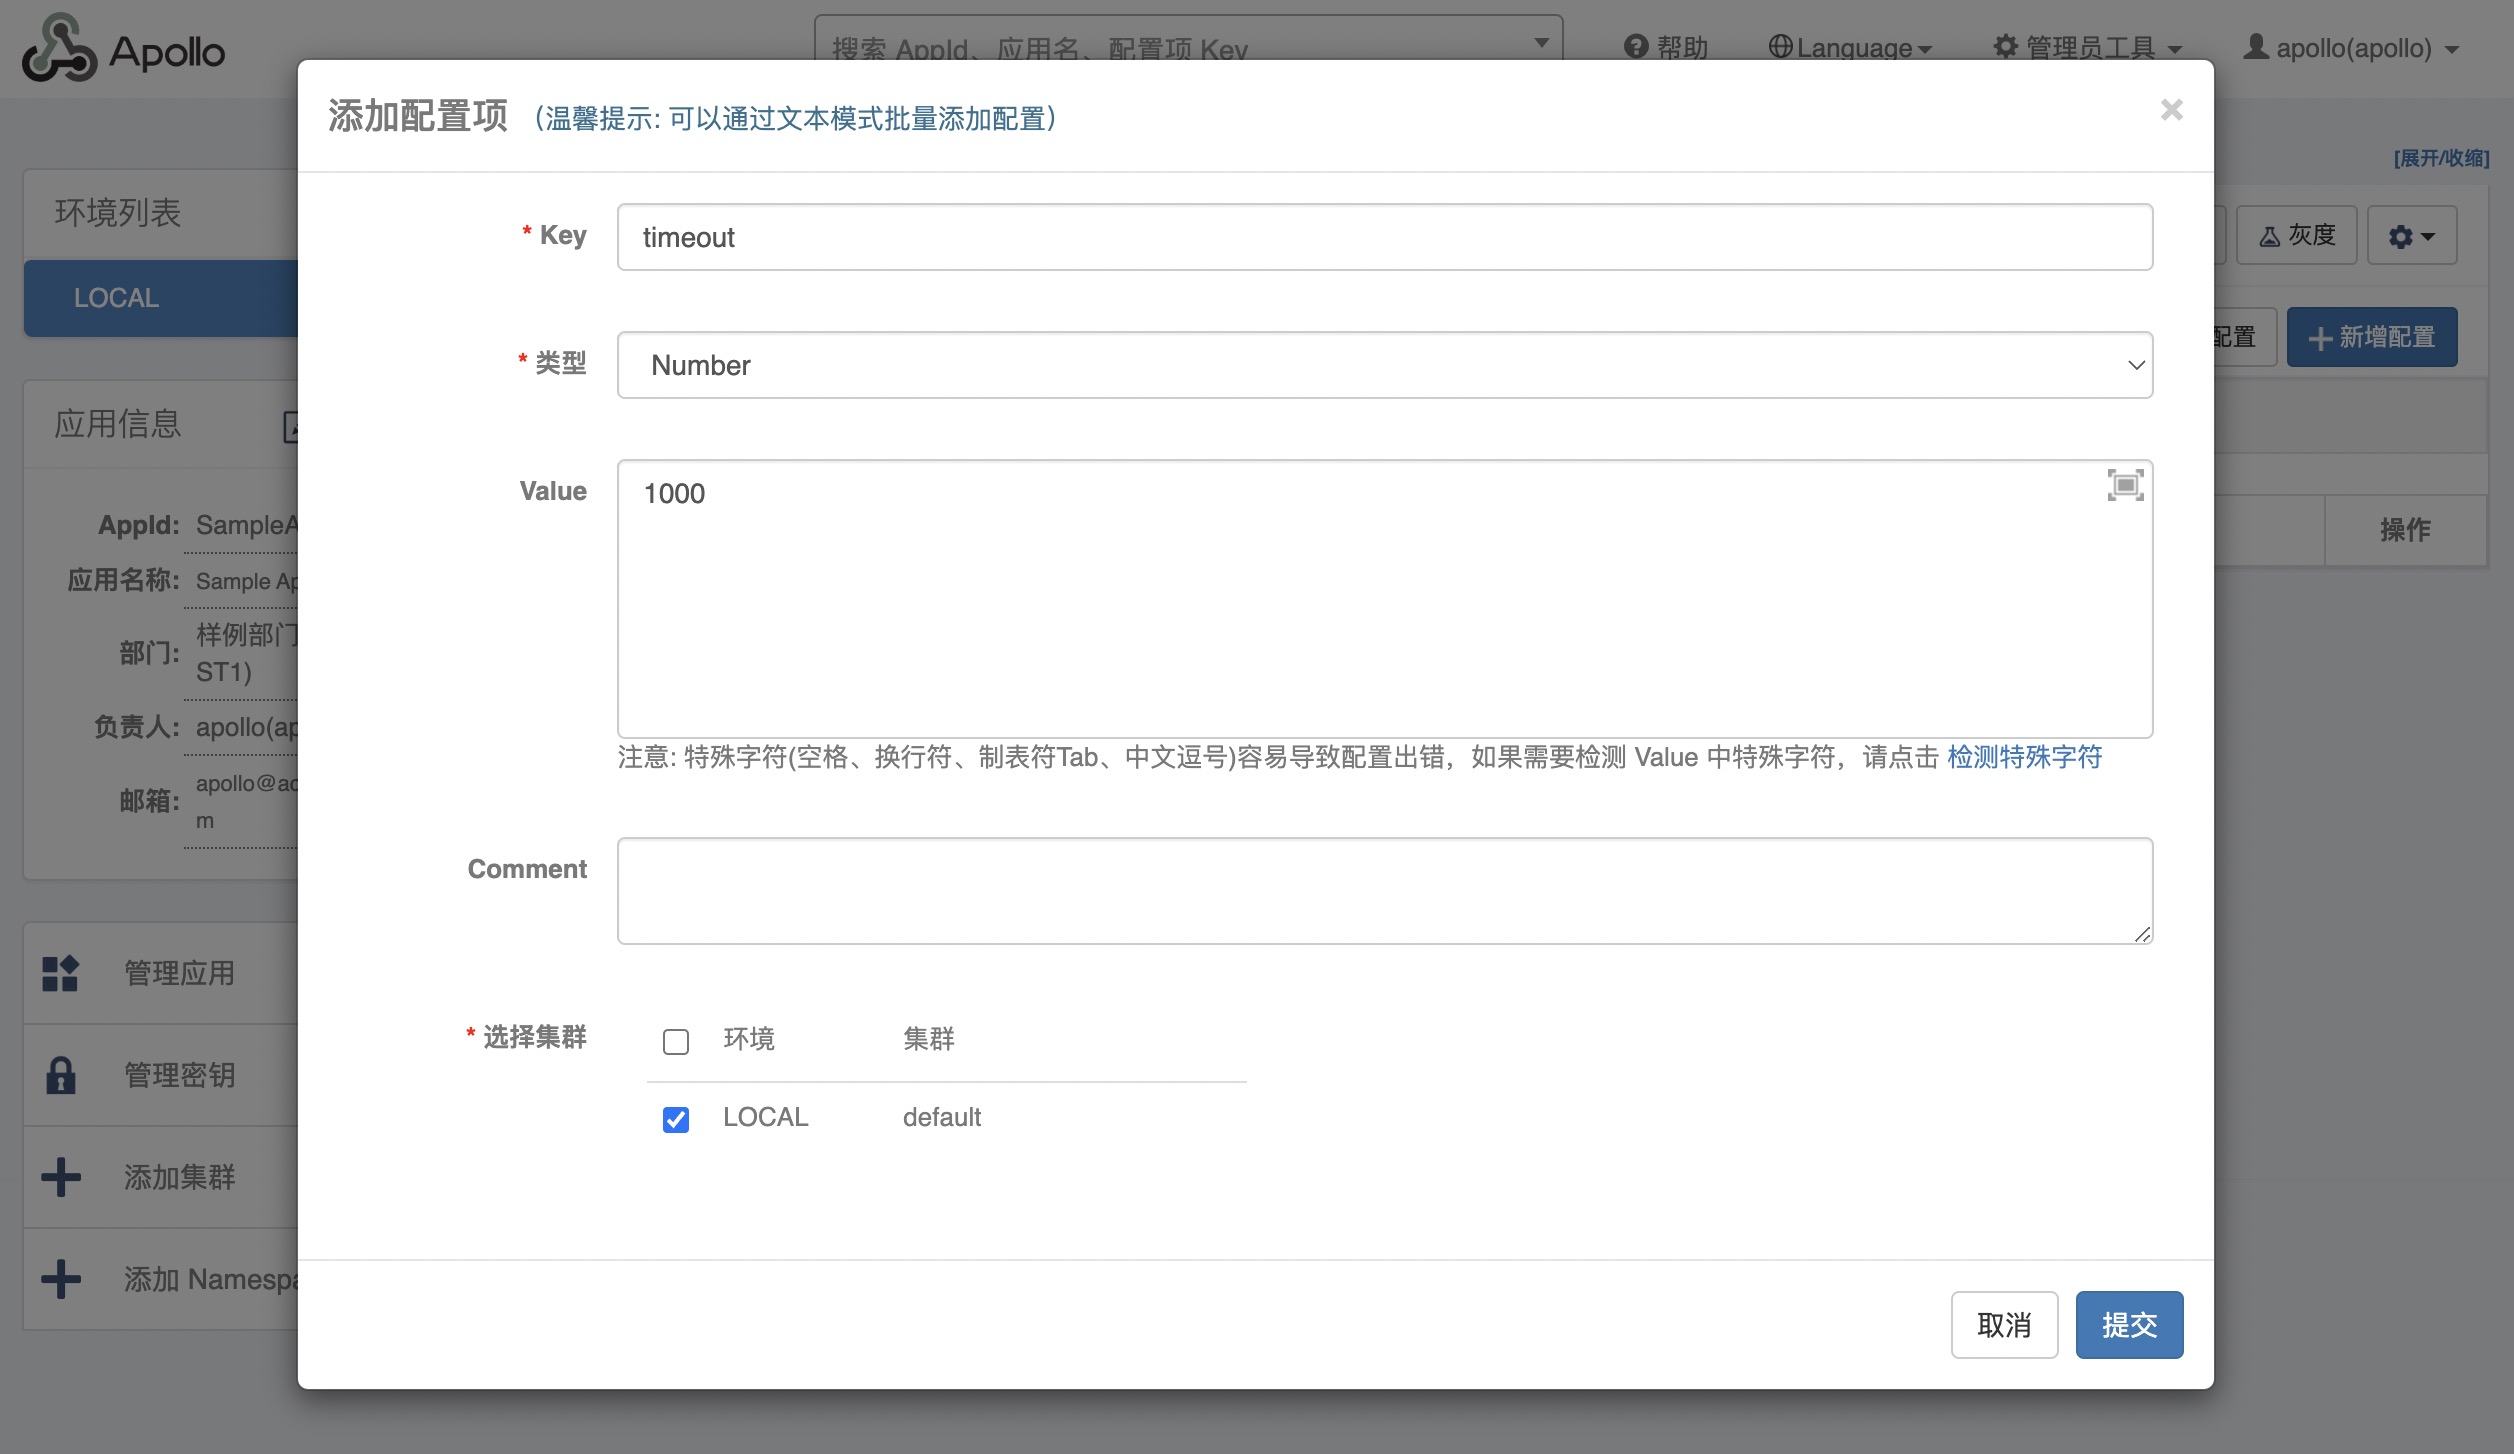2514x1454 pixels.
Task: Expand the search AppId combo box arrow
Action: click(1541, 43)
